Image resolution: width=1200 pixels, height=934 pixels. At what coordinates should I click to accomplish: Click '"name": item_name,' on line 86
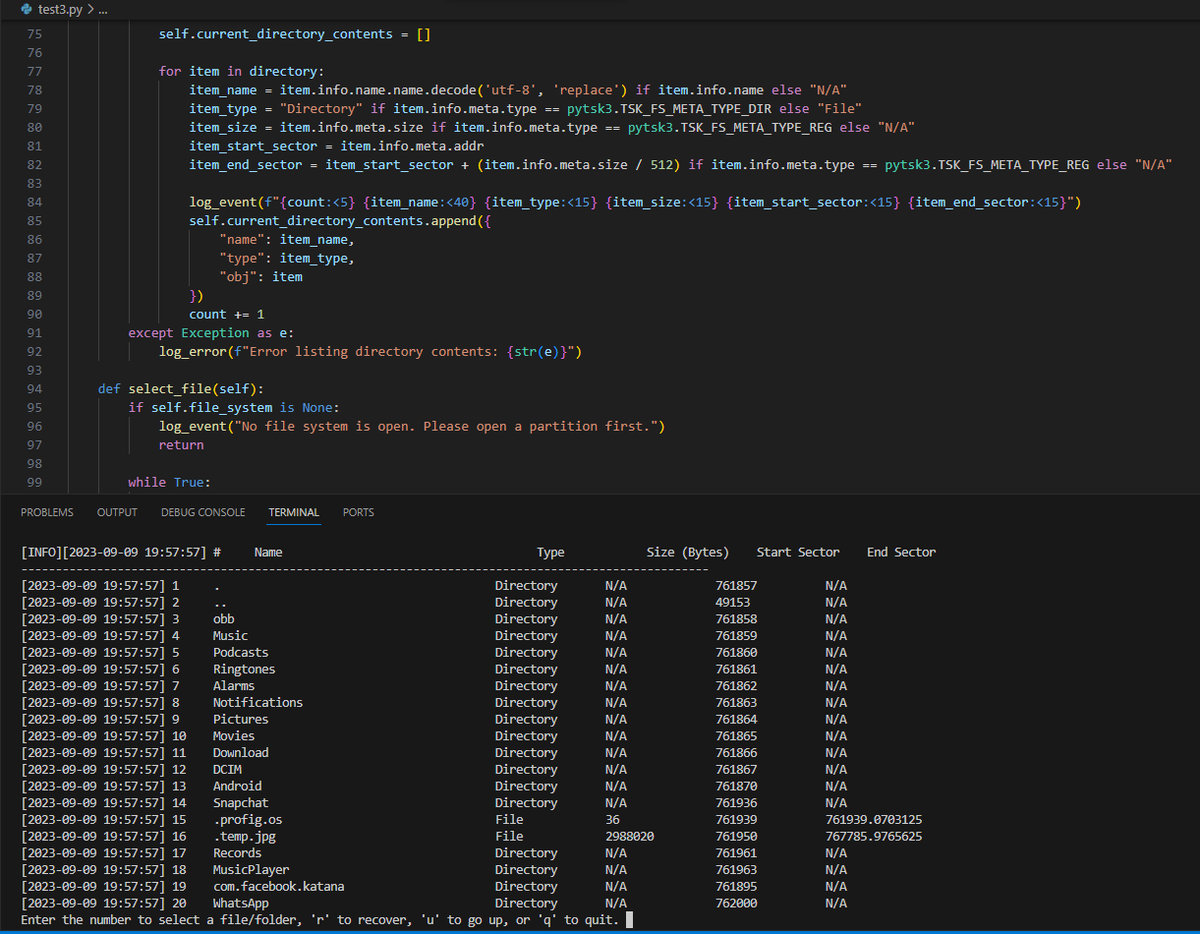pyautogui.click(x=287, y=239)
